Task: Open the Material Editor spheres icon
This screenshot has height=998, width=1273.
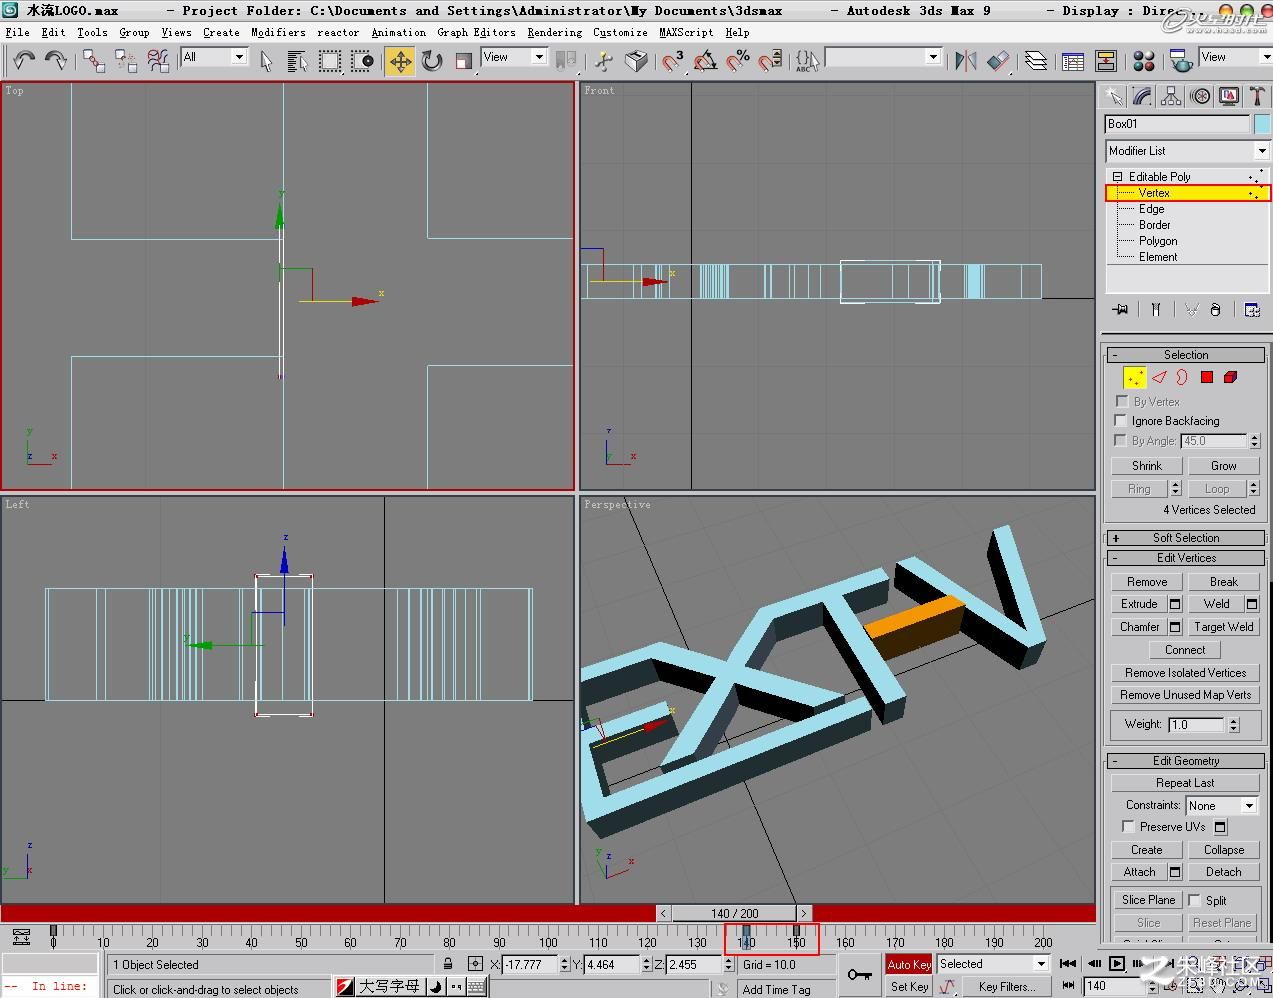Action: coord(1145,61)
